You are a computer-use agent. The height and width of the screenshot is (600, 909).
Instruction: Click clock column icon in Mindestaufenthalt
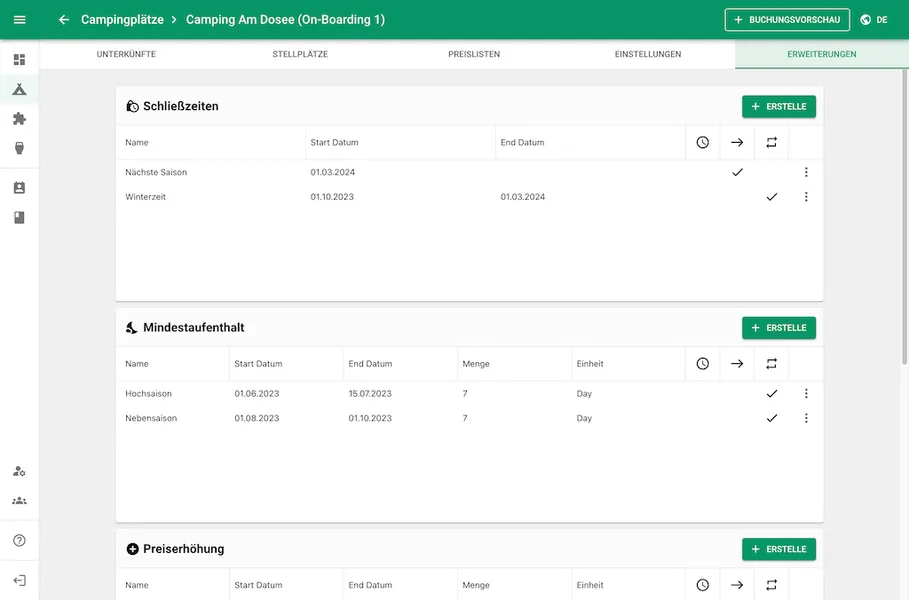point(703,364)
